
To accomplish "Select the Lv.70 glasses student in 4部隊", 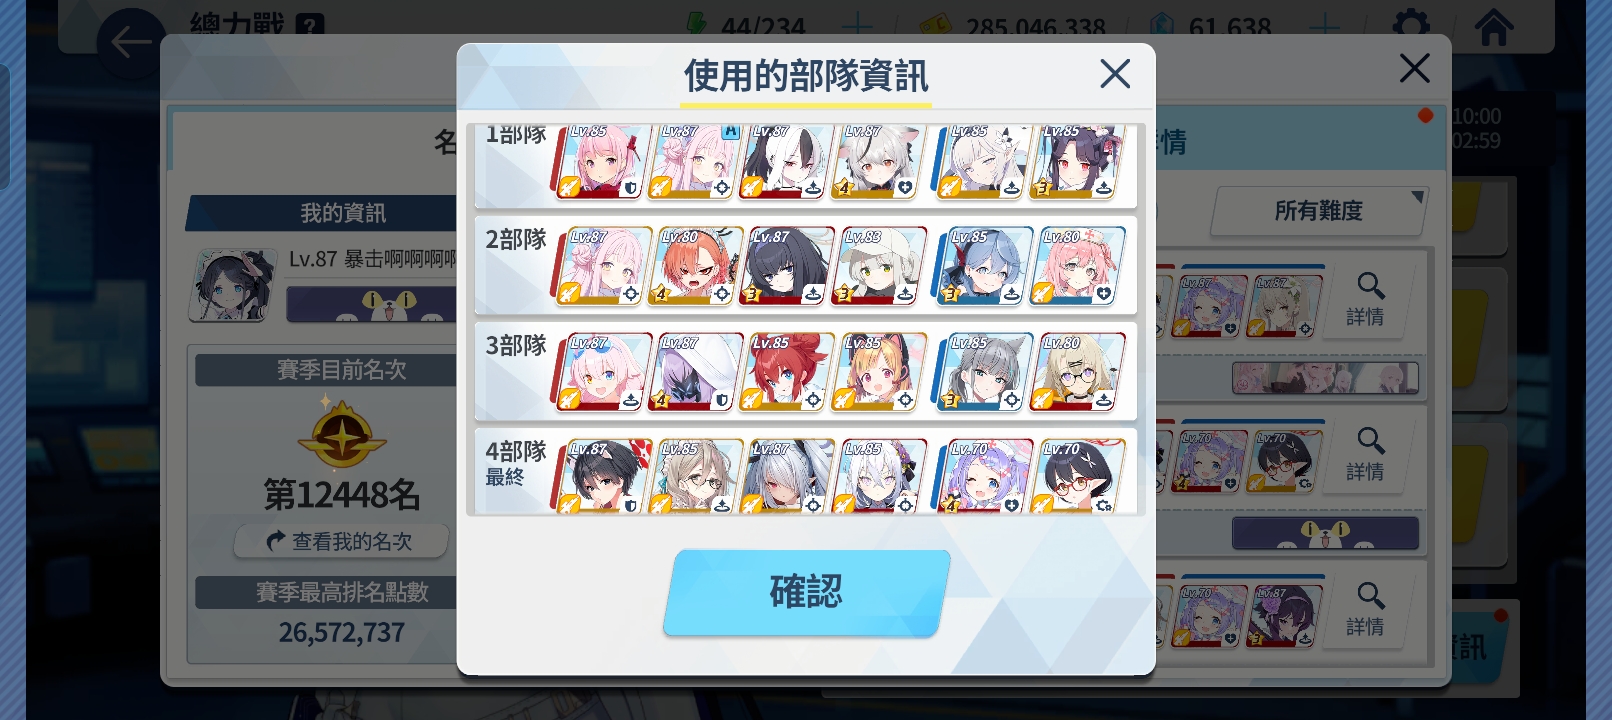I will 1078,477.
